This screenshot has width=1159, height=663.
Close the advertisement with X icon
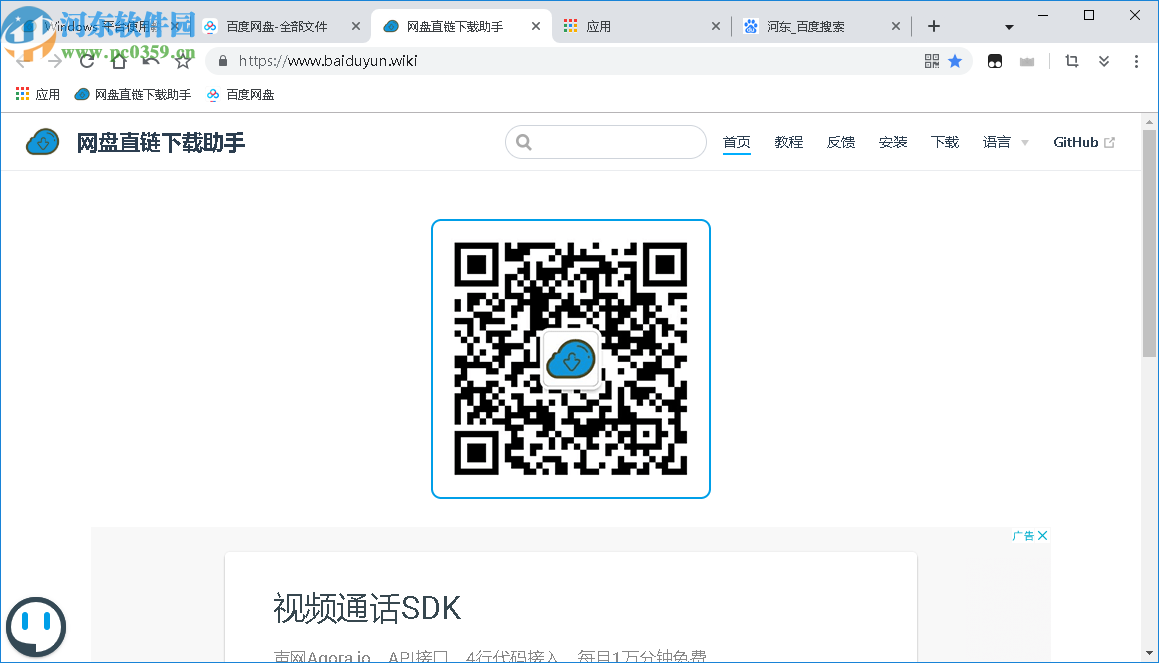tap(1042, 535)
